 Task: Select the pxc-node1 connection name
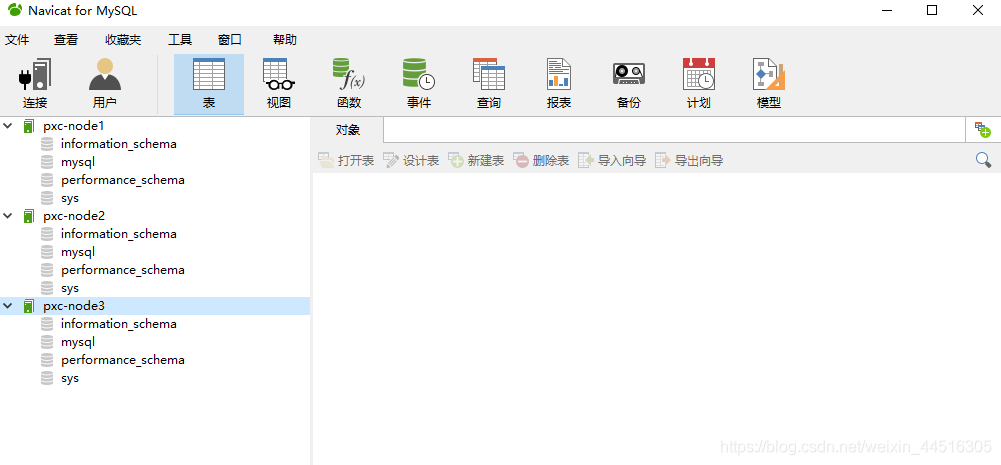pyautogui.click(x=73, y=126)
